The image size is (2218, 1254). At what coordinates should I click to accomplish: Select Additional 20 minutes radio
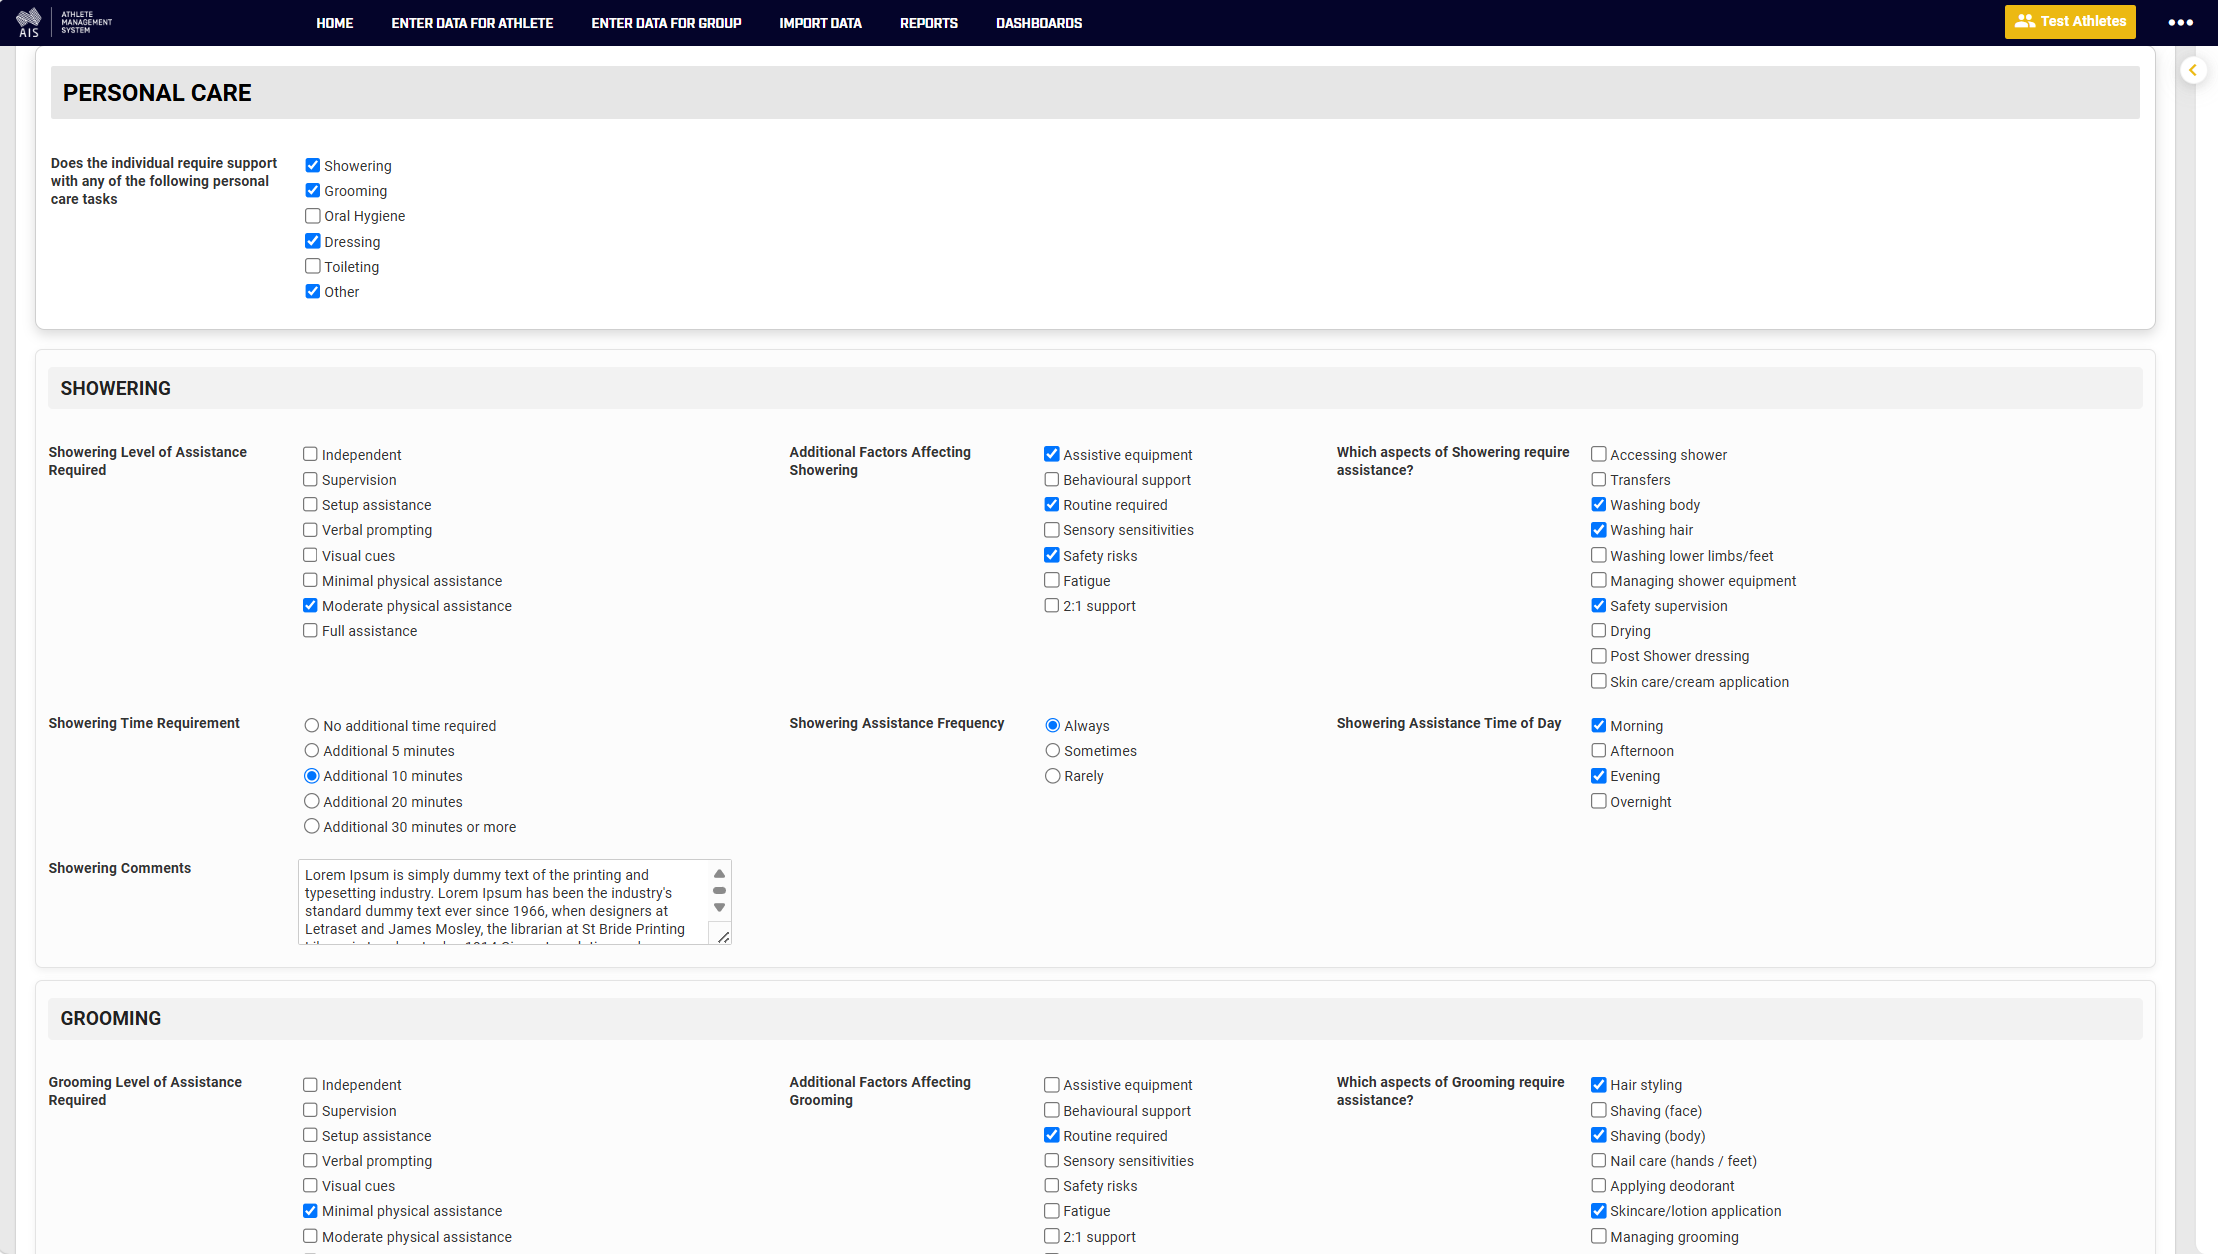click(x=312, y=801)
